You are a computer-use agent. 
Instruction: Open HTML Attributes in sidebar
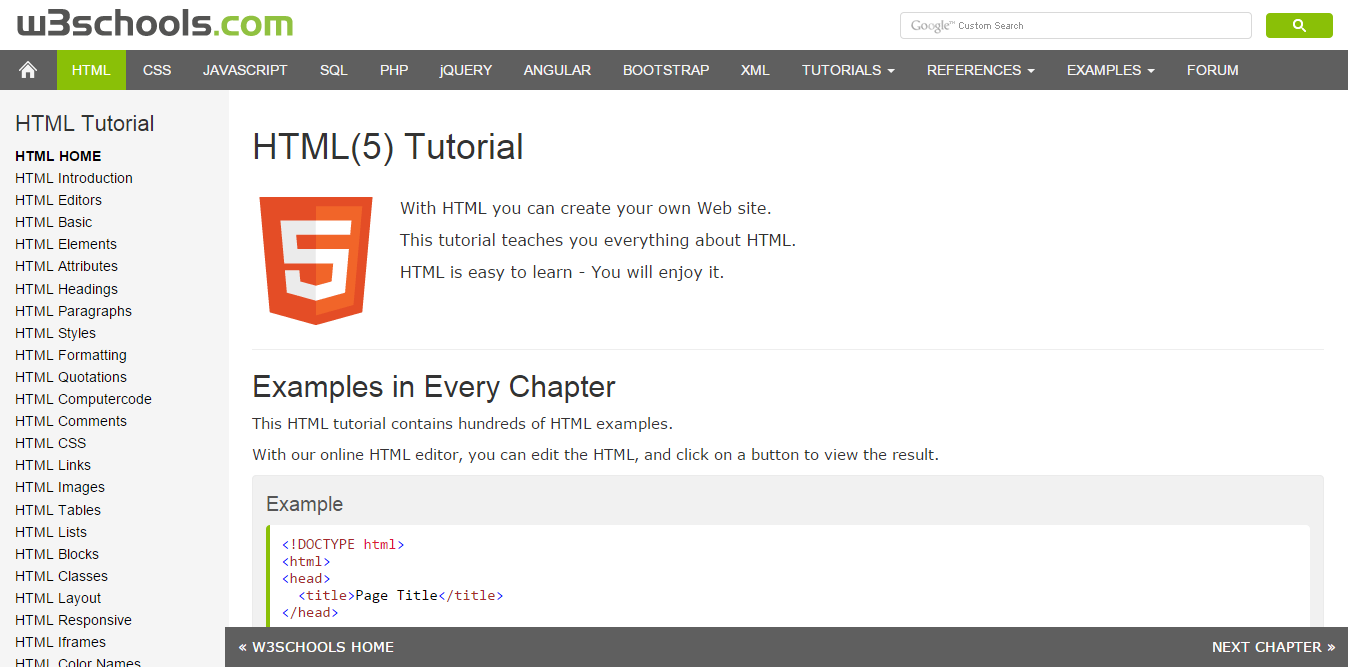[x=66, y=266]
